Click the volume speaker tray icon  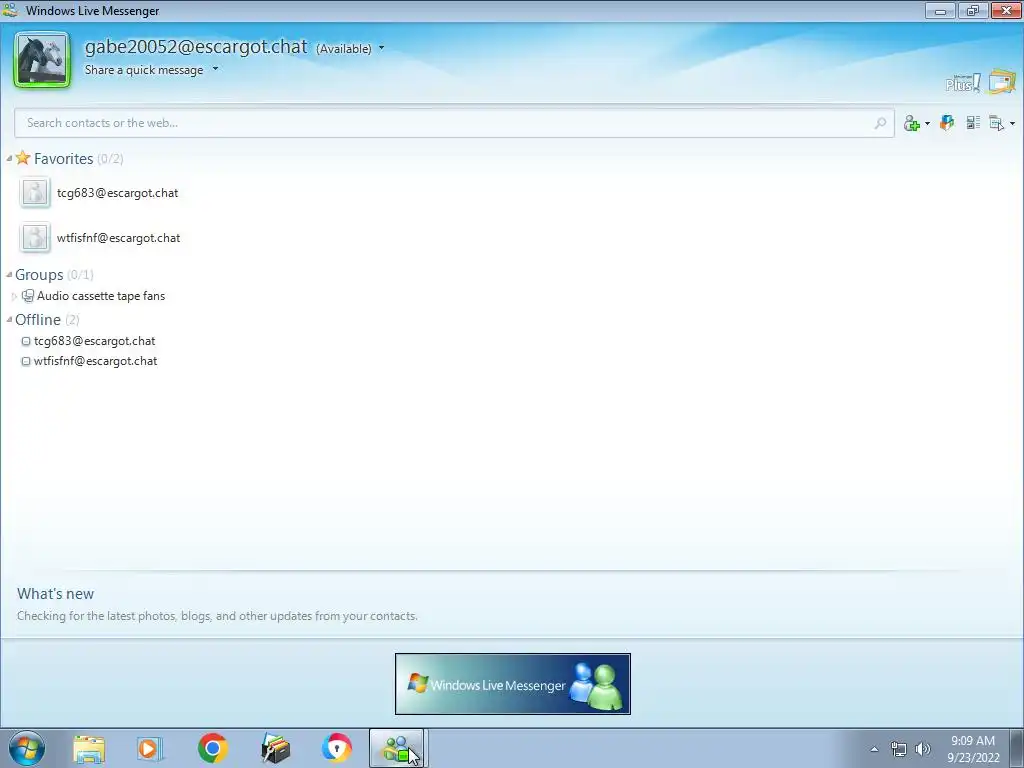(923, 749)
